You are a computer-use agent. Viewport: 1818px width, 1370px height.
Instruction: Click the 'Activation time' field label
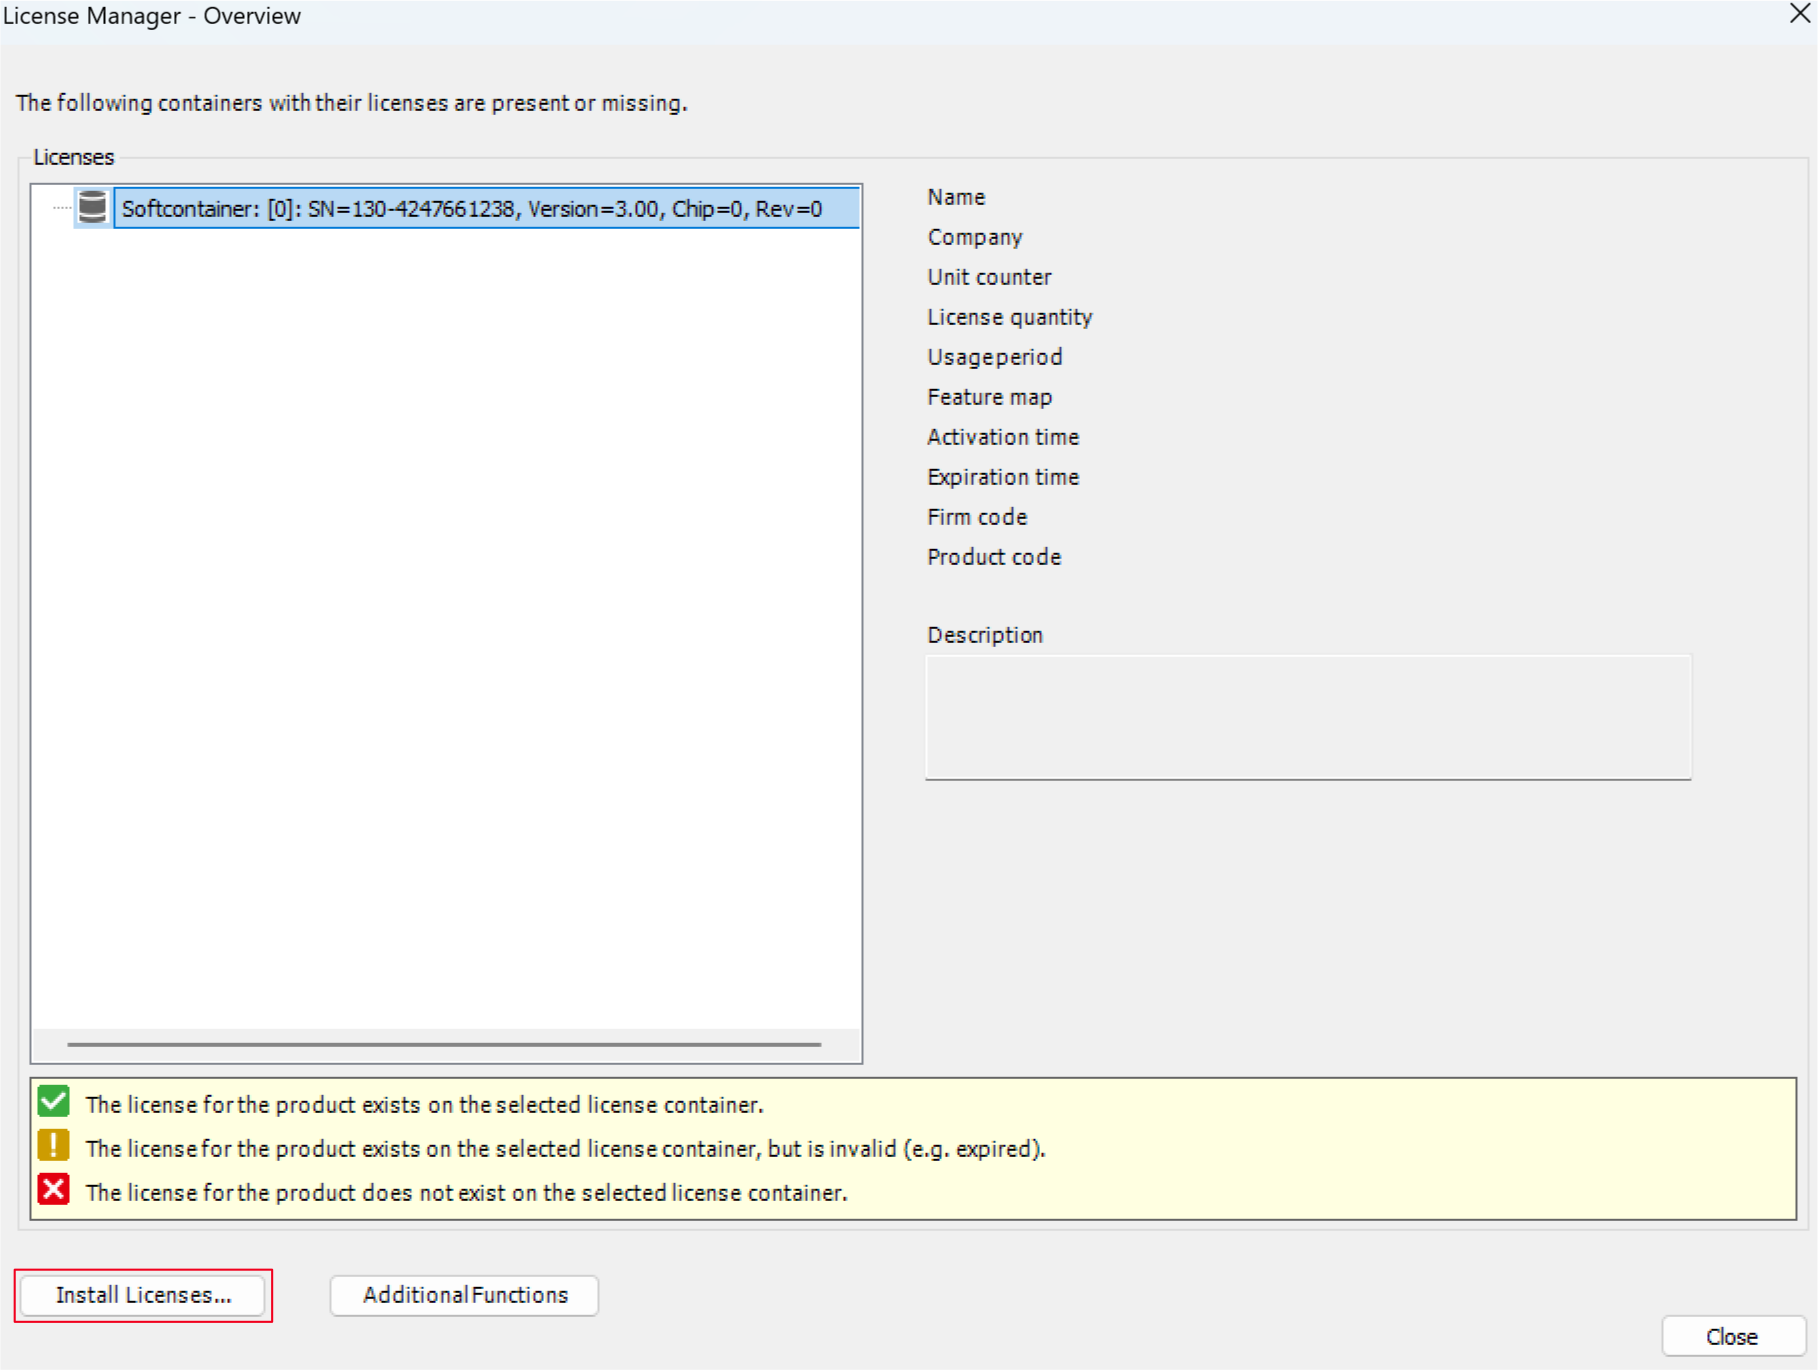[x=1003, y=437]
